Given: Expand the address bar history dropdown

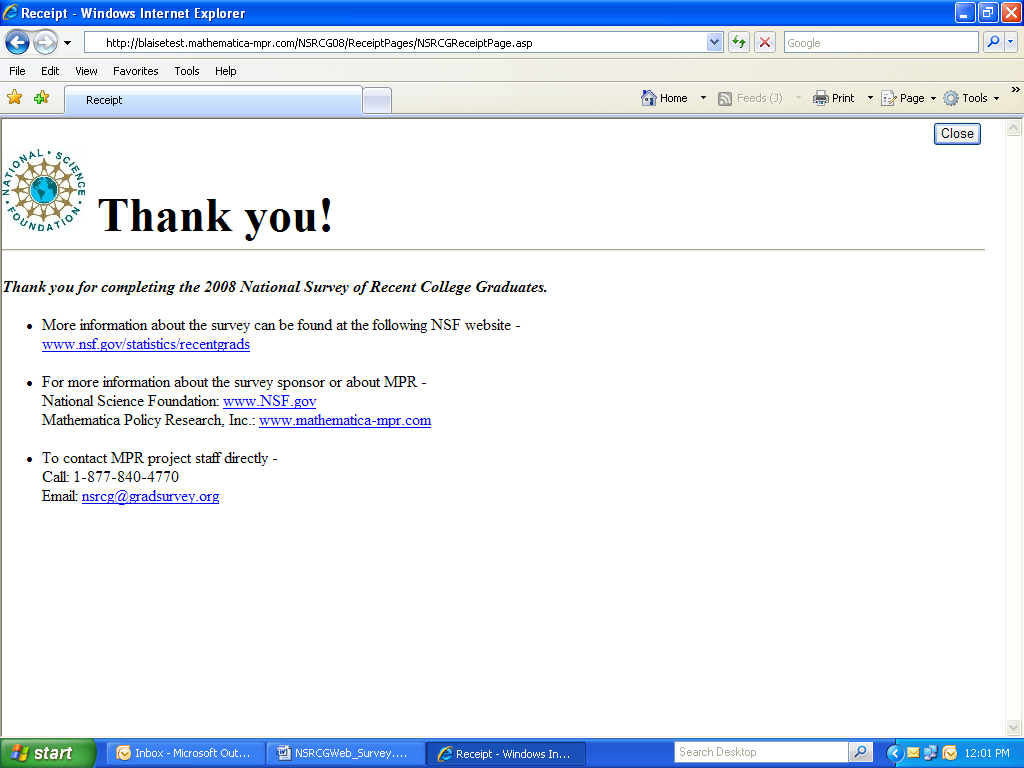Looking at the screenshot, I should pos(714,43).
